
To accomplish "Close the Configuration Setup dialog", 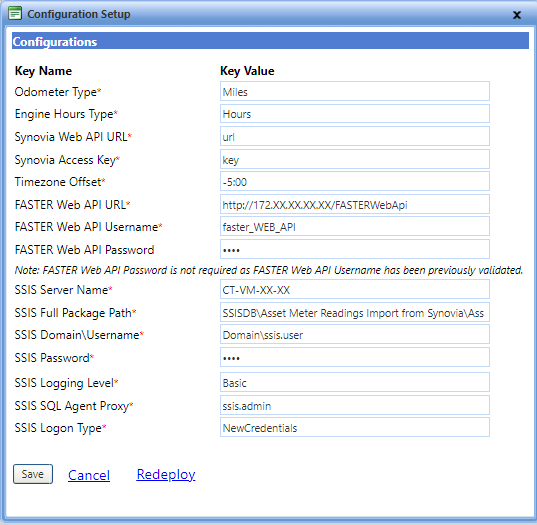I will click(x=516, y=15).
